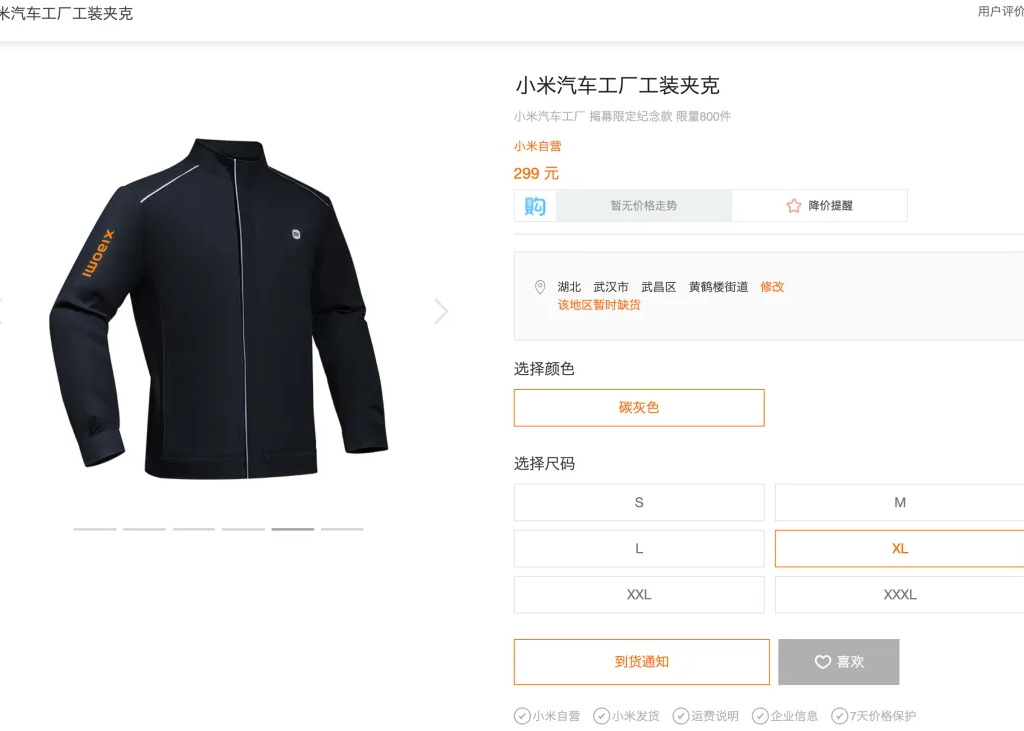Click the location pin icon by 湖北

pyautogui.click(x=540, y=287)
